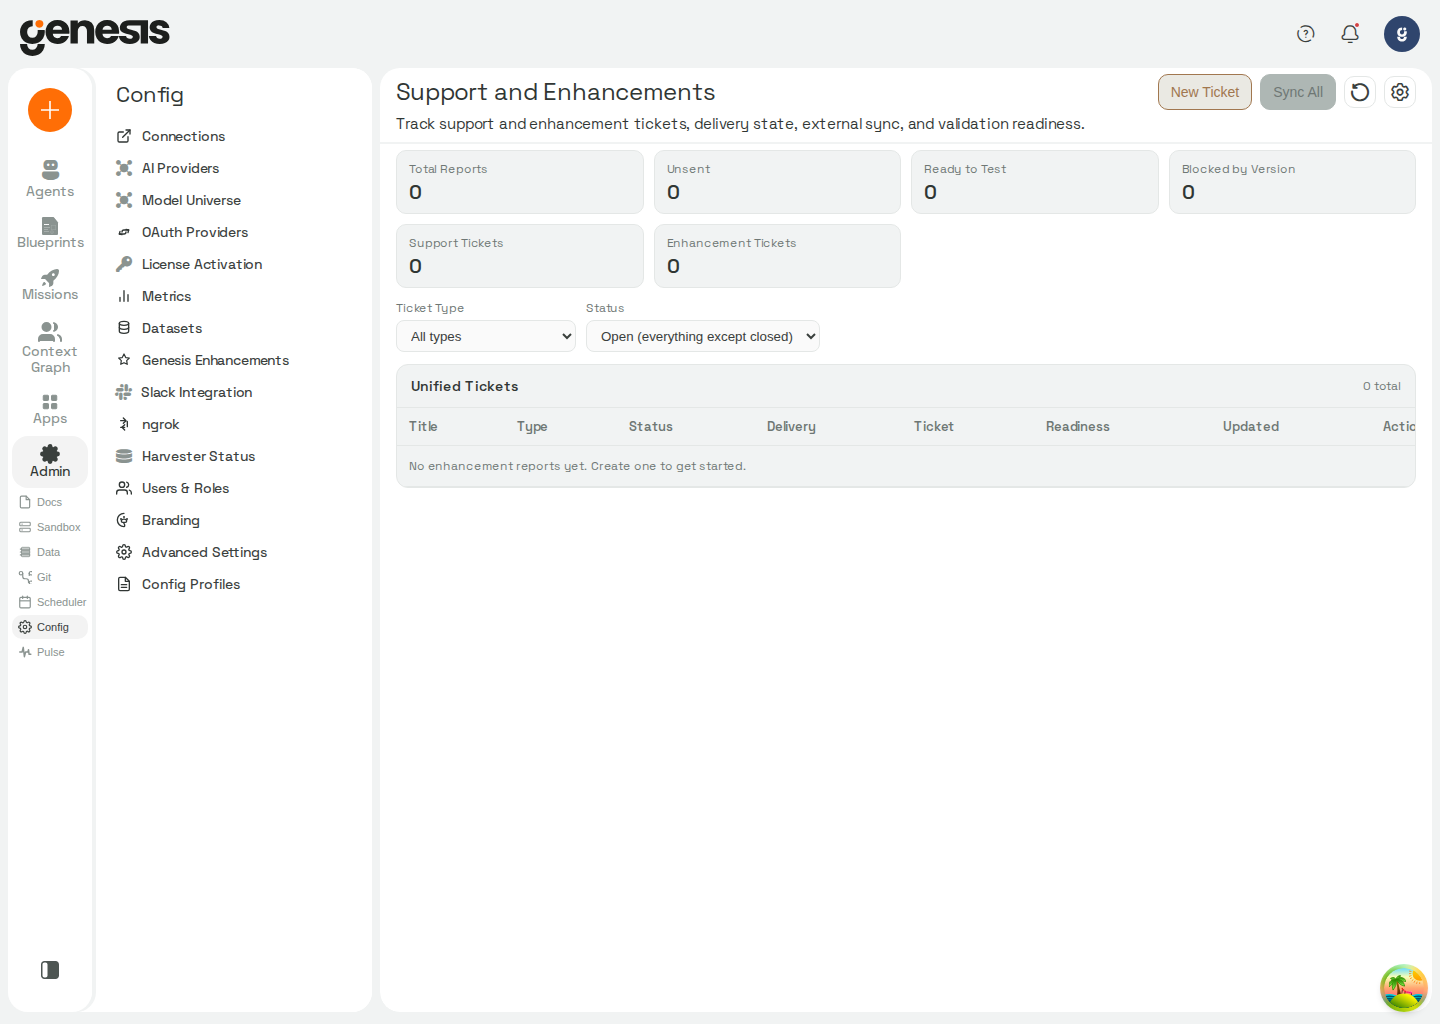Image resolution: width=1440 pixels, height=1024 pixels.
Task: Toggle the sidebar collapse icon
Action: (x=50, y=970)
